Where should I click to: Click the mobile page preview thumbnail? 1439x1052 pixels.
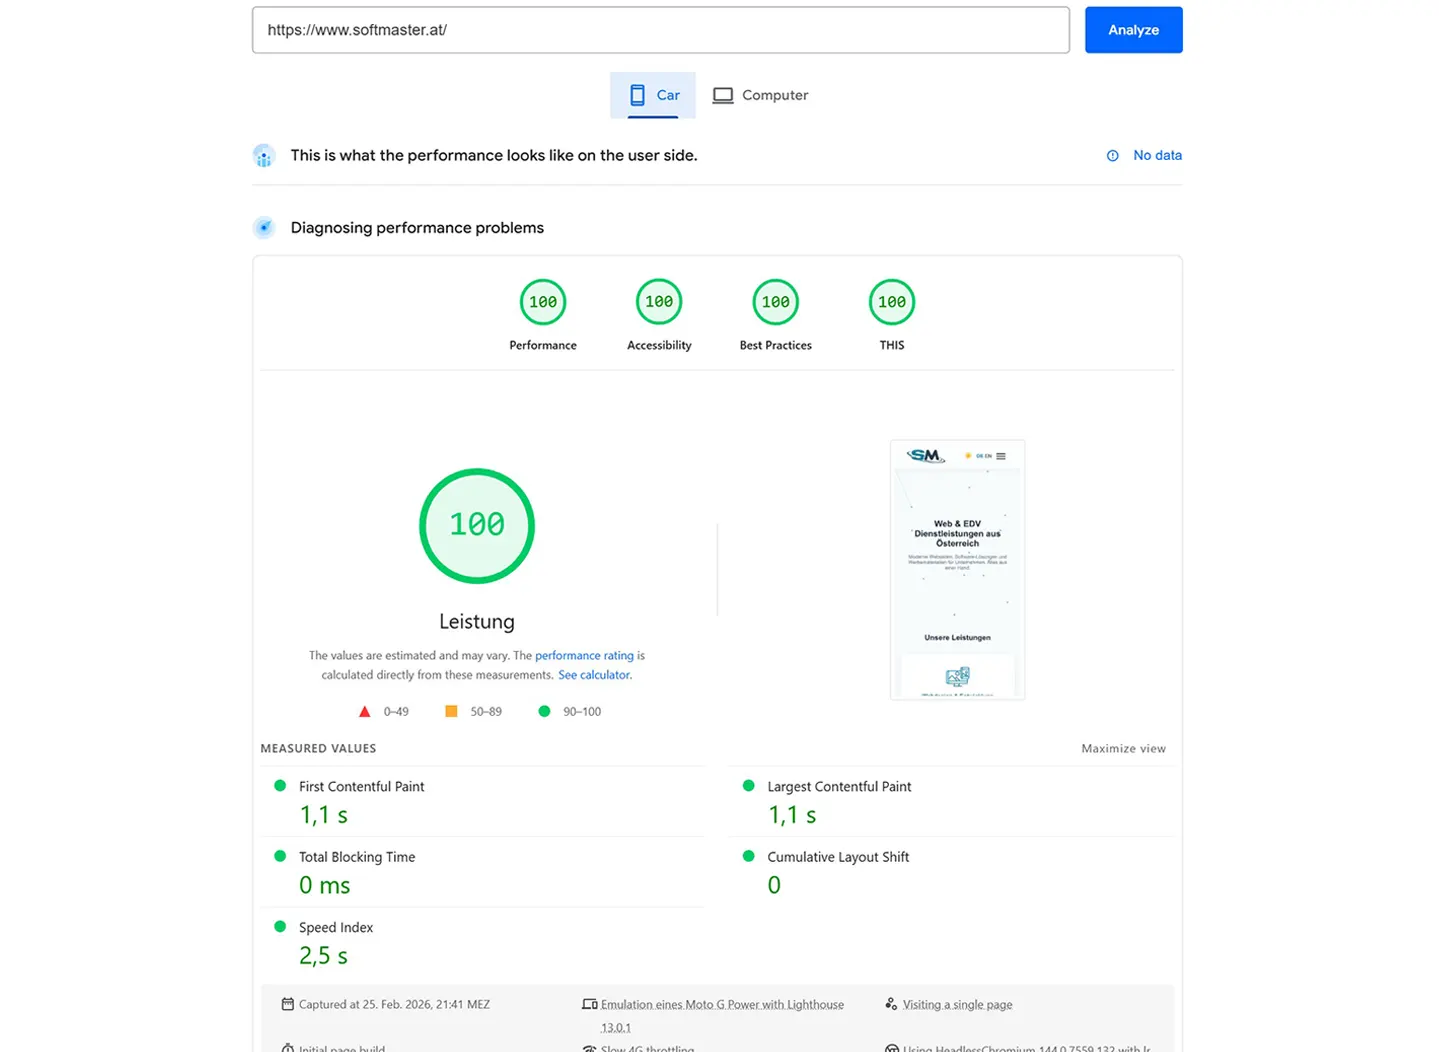point(956,569)
